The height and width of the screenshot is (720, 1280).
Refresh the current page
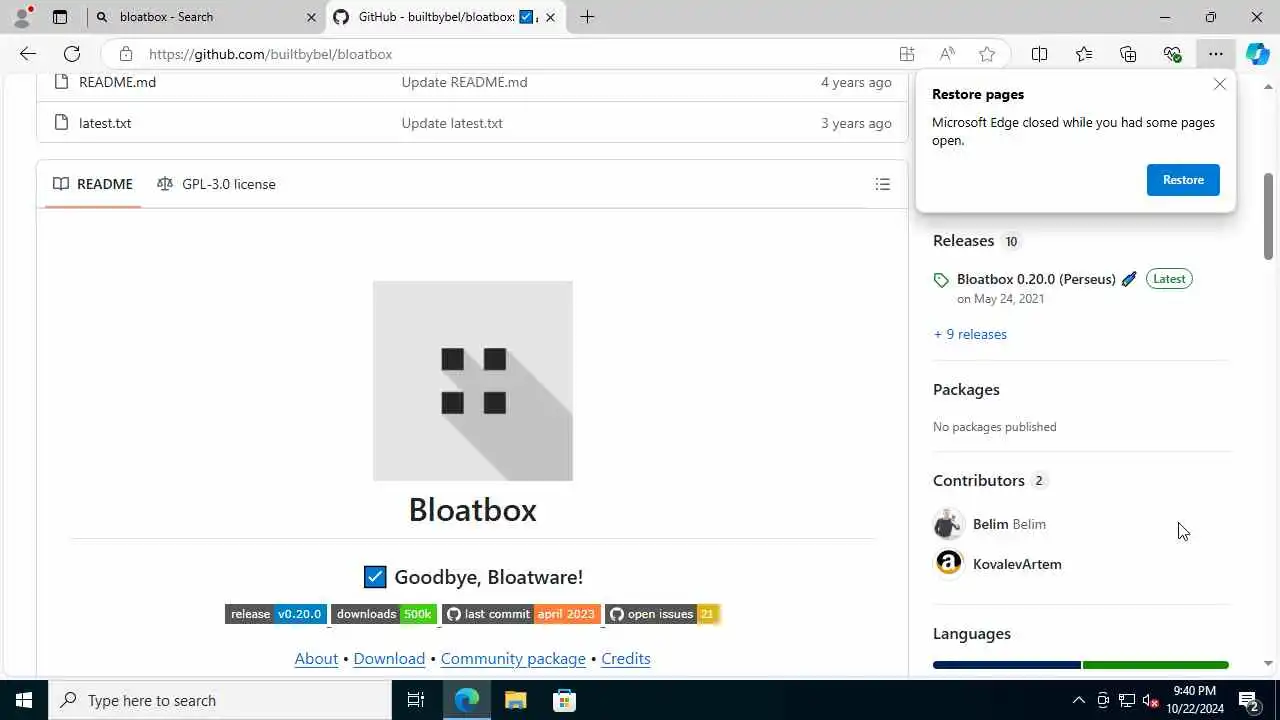click(x=72, y=54)
